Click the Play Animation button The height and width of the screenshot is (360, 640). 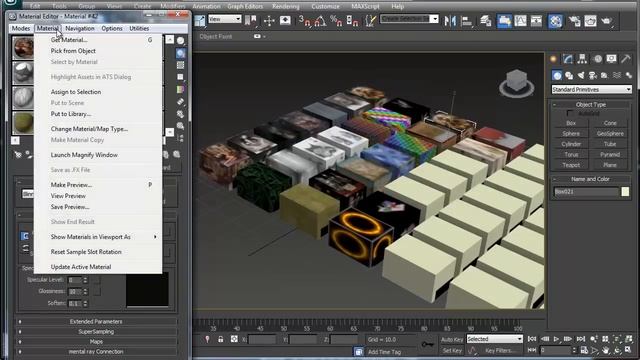coord(556,339)
